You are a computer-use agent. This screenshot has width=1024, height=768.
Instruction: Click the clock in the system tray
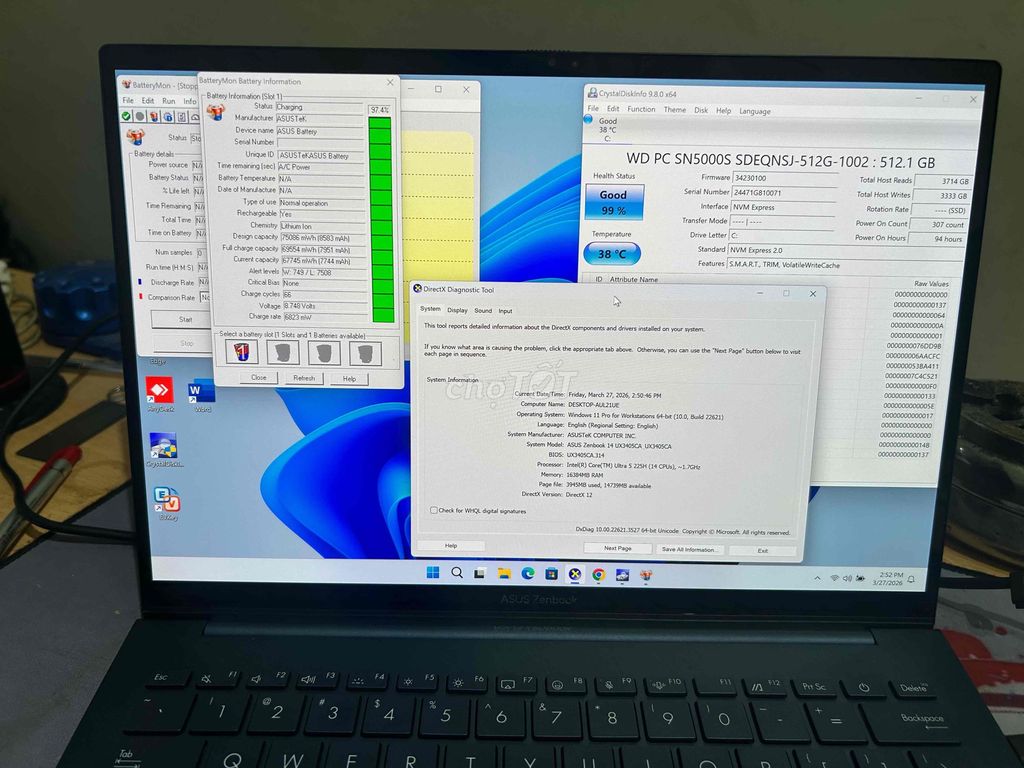(892, 577)
